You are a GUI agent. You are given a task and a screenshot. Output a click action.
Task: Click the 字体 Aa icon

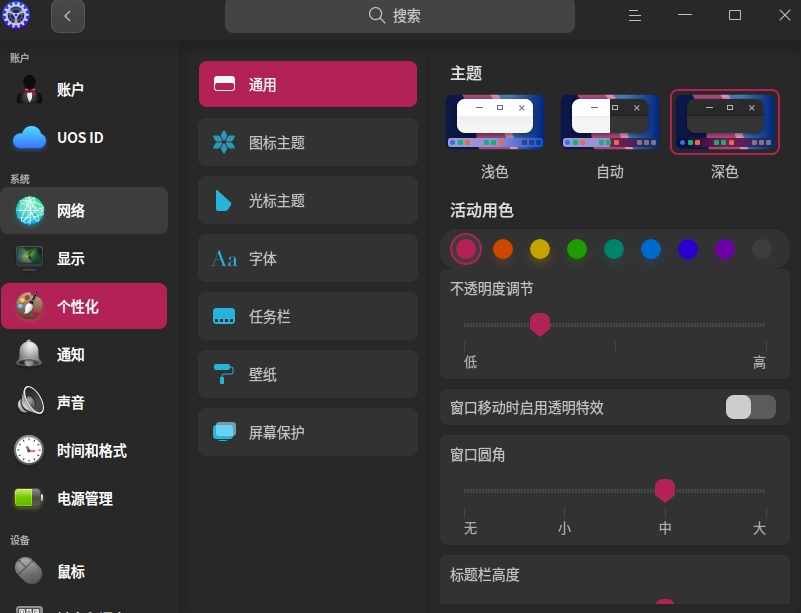click(224, 258)
